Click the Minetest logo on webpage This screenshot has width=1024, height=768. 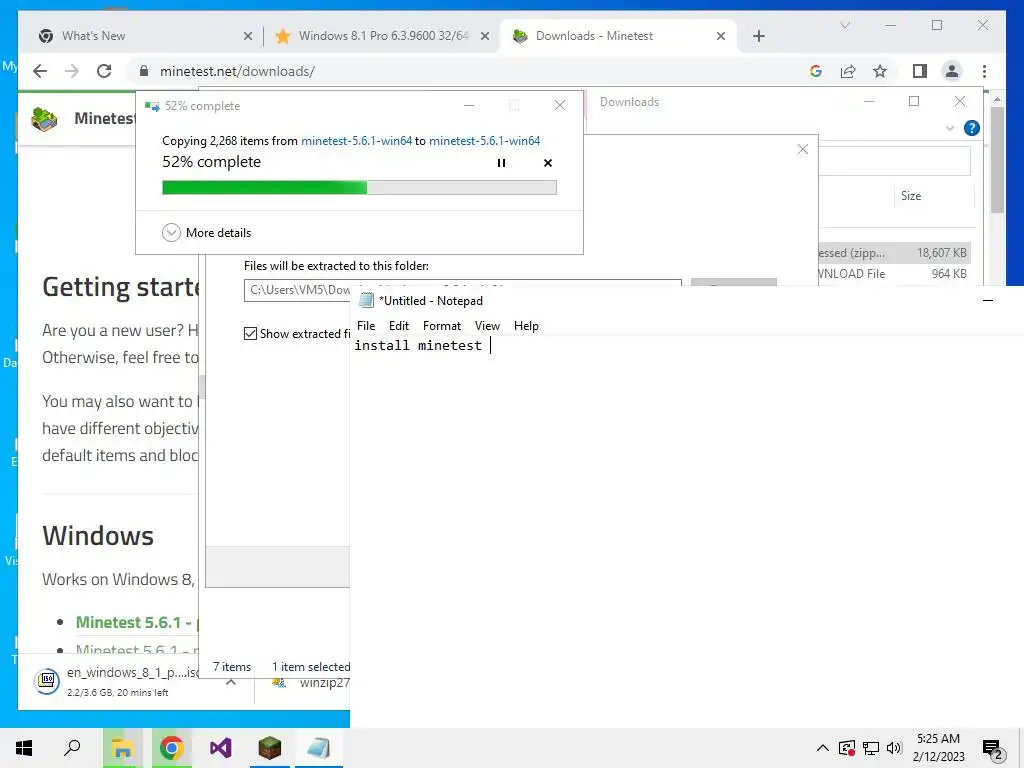(x=44, y=119)
